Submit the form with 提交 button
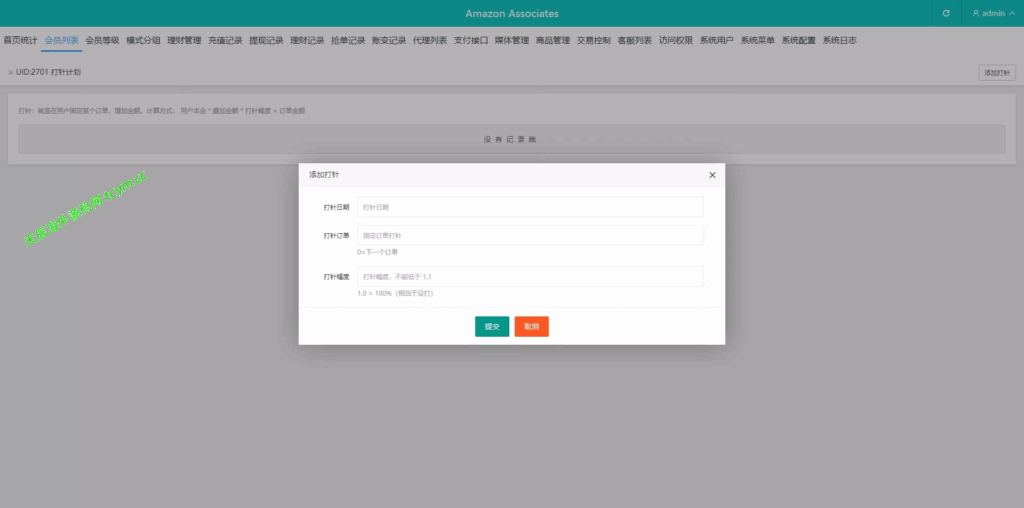This screenshot has width=1024, height=508. (x=492, y=326)
